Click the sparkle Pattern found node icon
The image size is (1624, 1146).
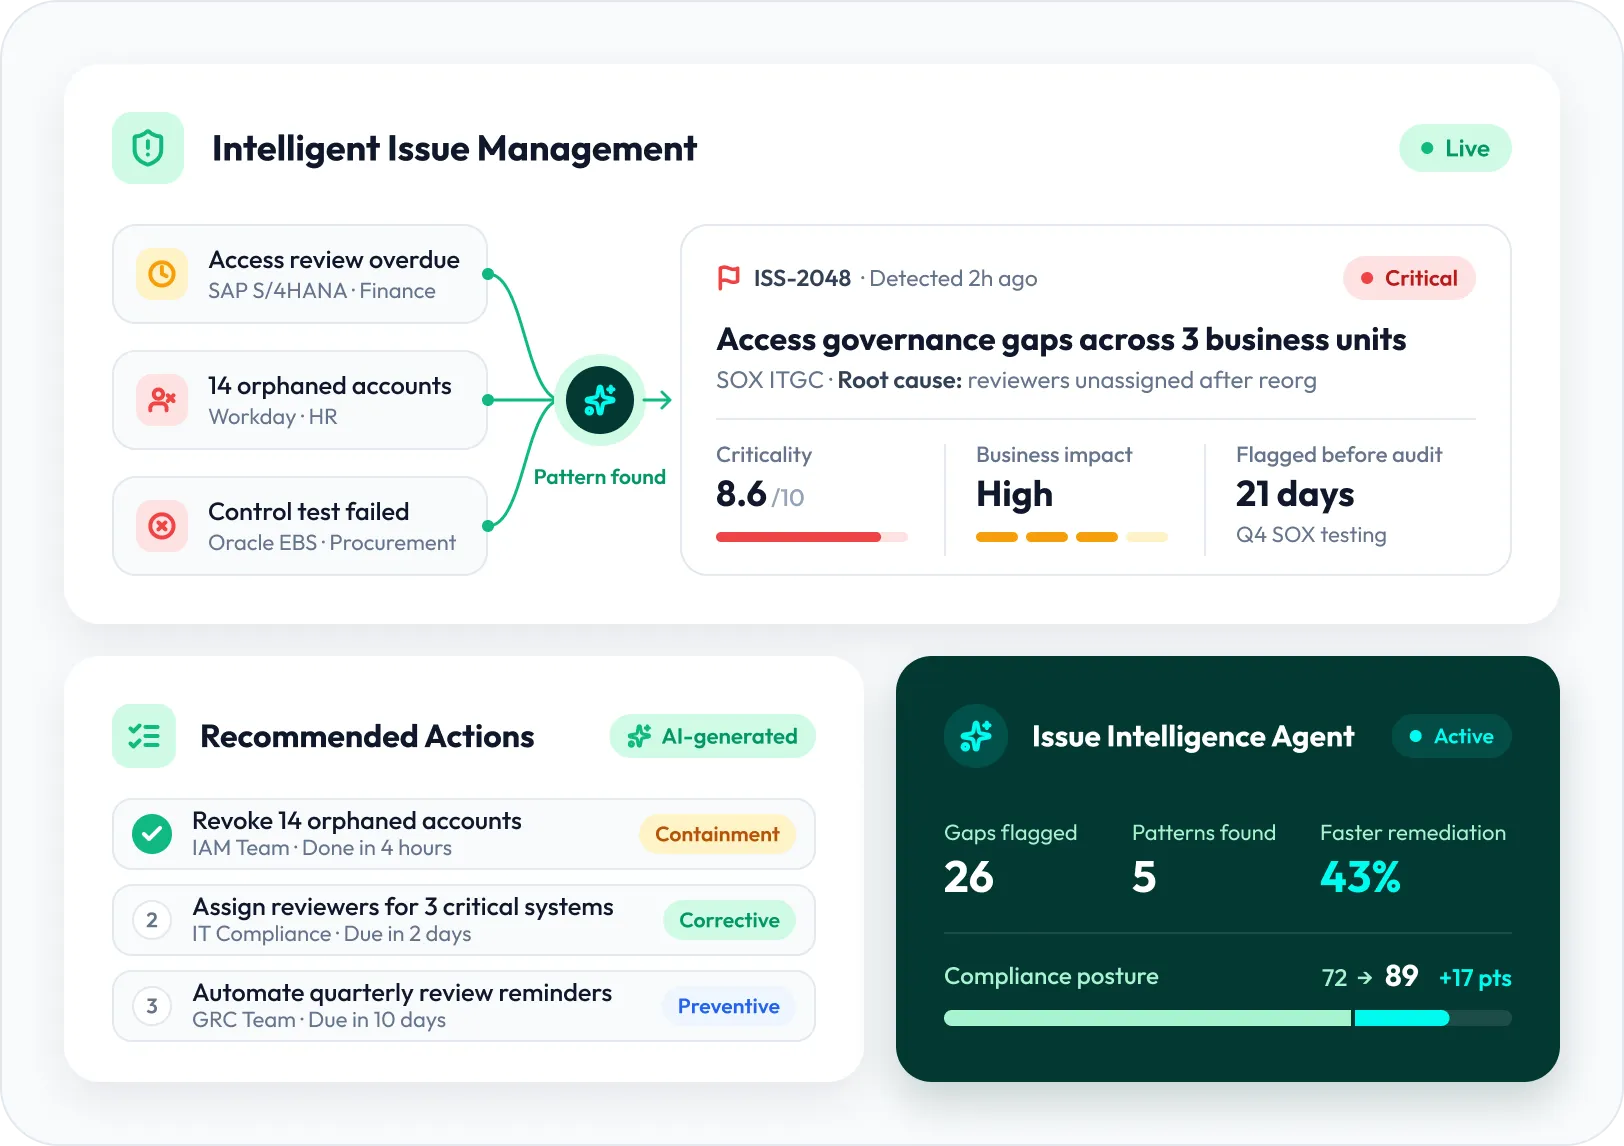coord(600,400)
